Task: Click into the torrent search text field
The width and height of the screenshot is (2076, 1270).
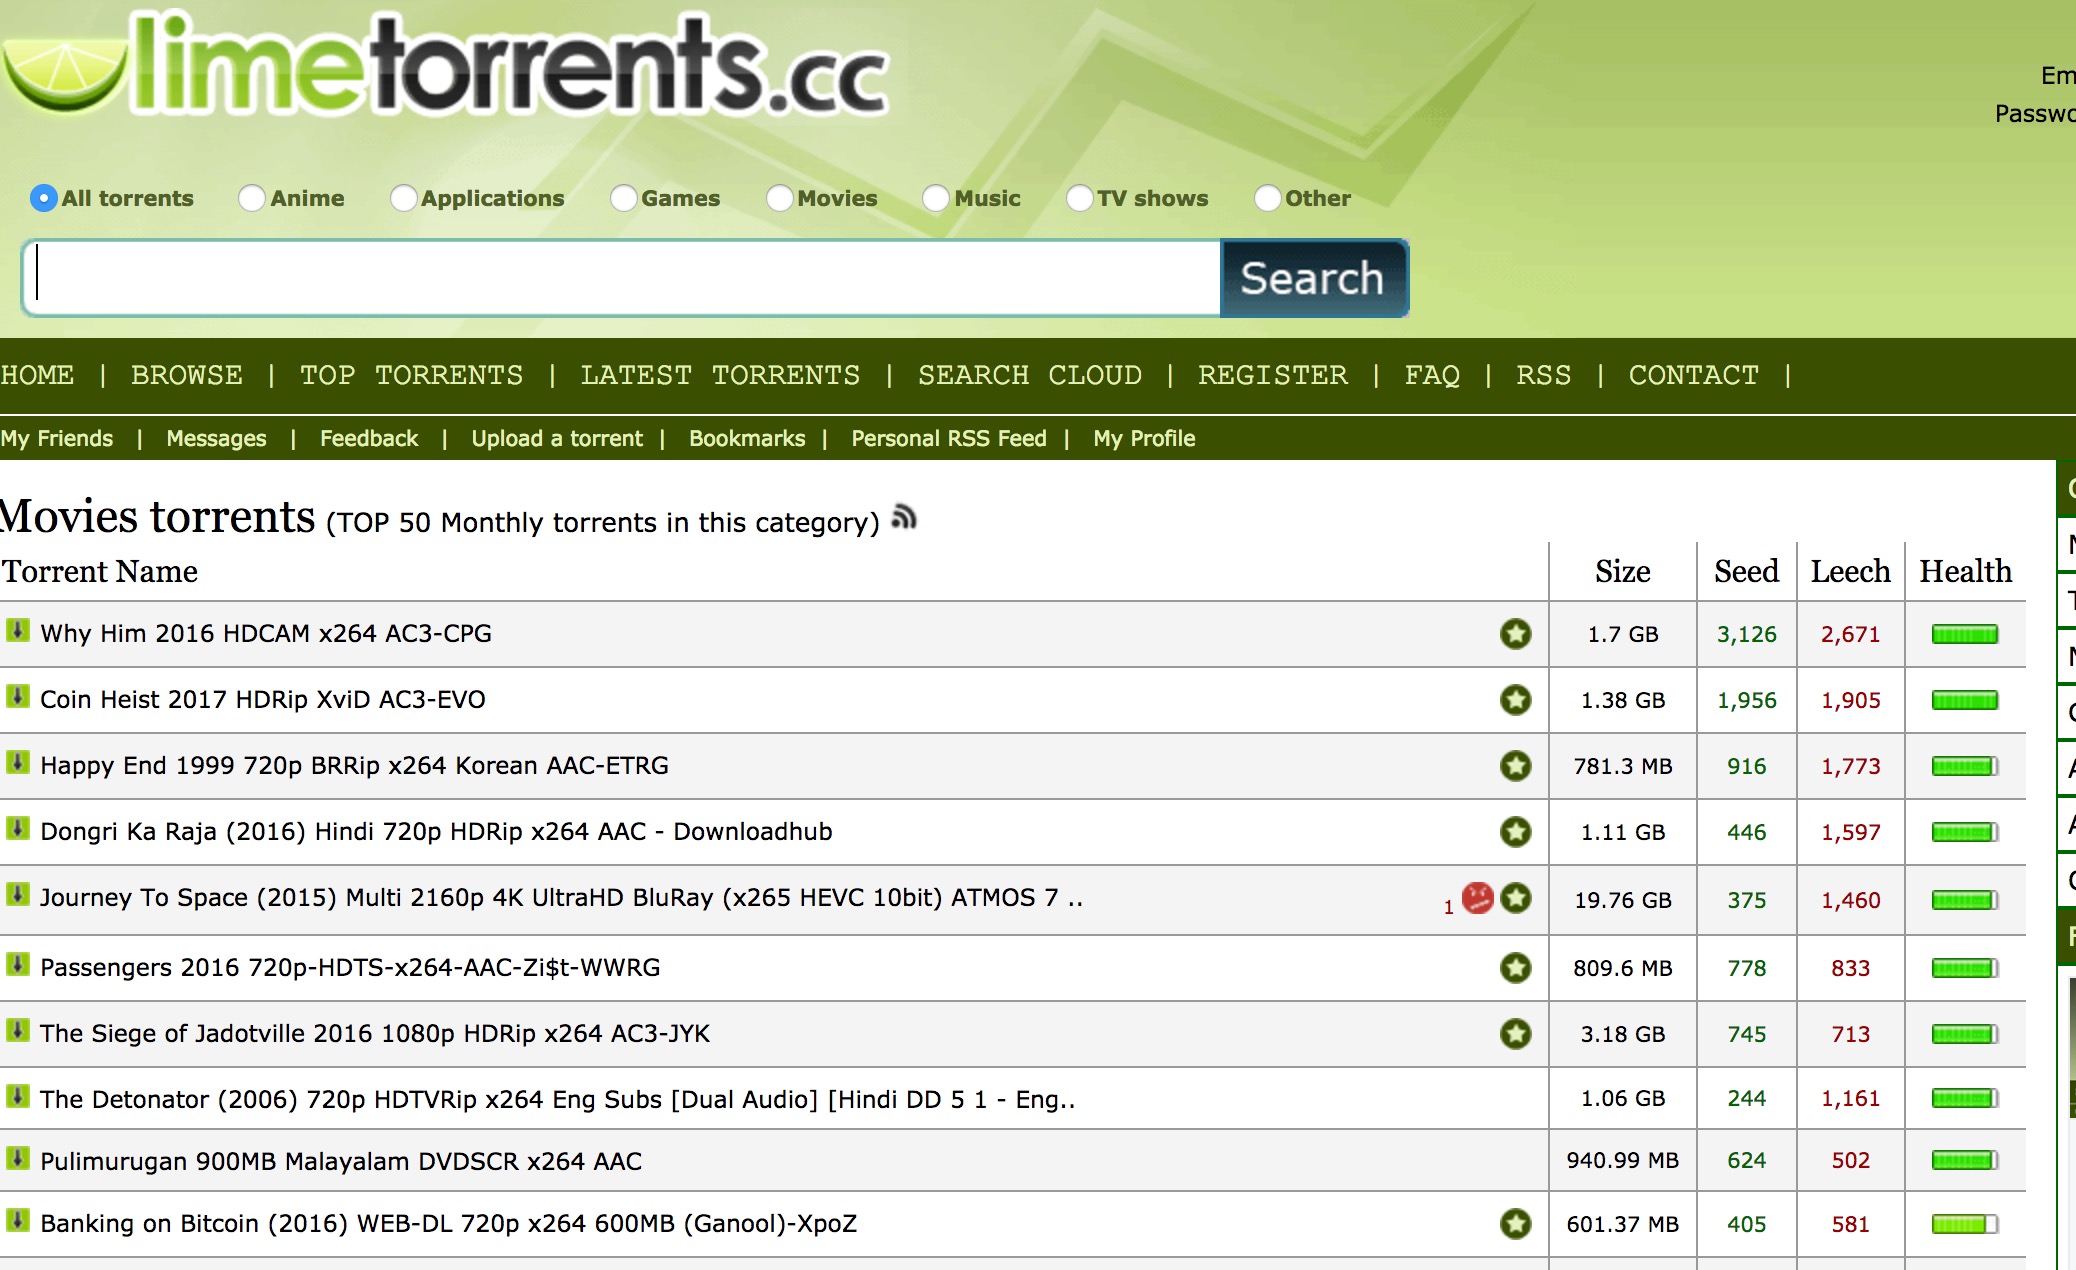Action: click(620, 278)
